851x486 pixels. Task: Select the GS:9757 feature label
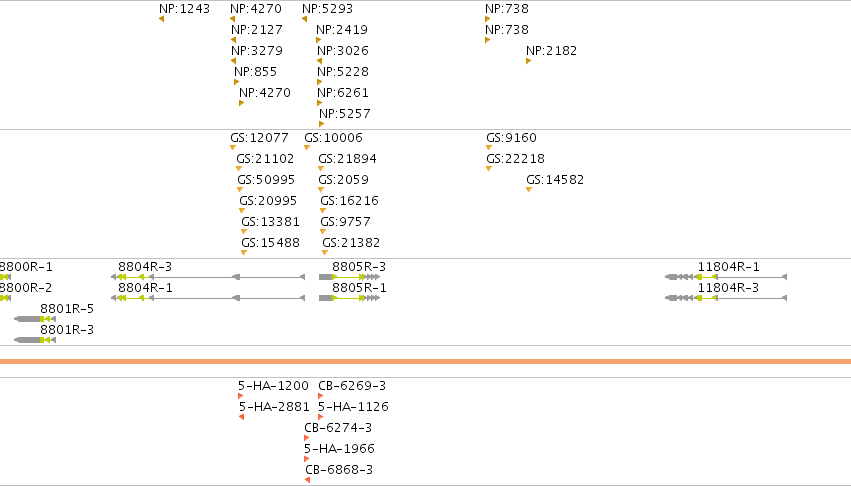[x=346, y=223]
